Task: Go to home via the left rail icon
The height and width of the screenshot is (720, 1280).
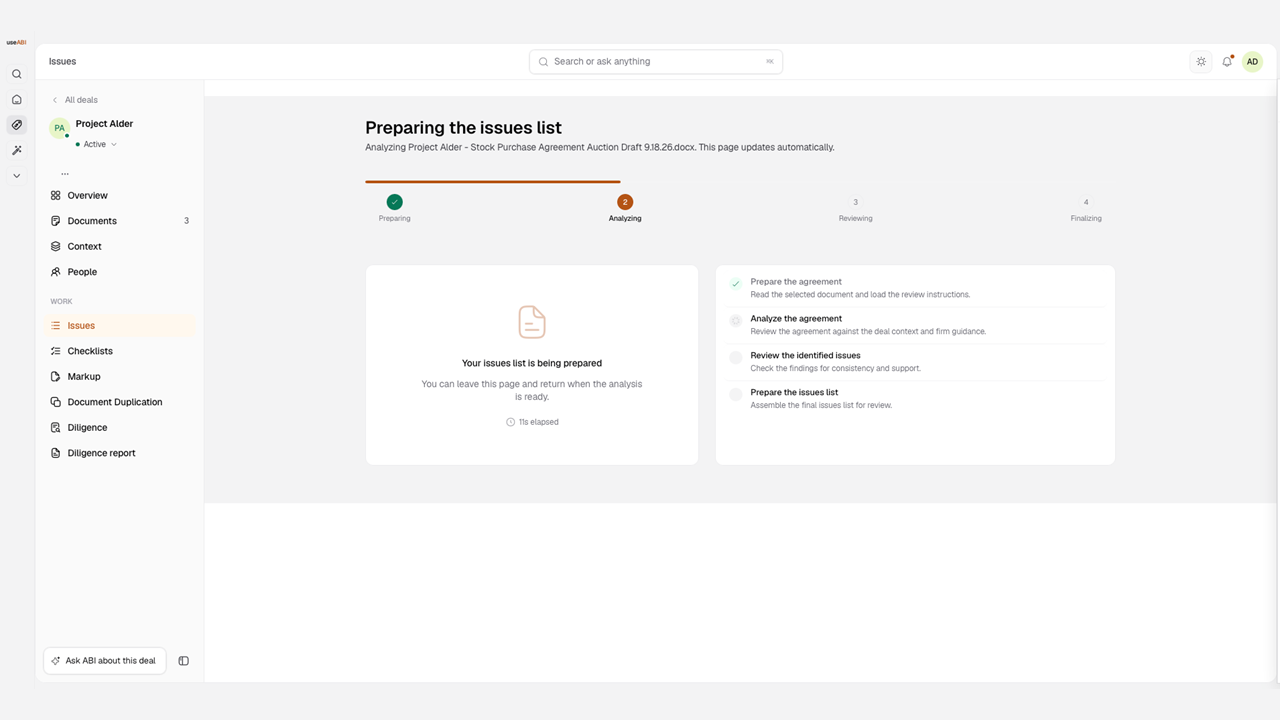Action: pyautogui.click(x=16, y=100)
